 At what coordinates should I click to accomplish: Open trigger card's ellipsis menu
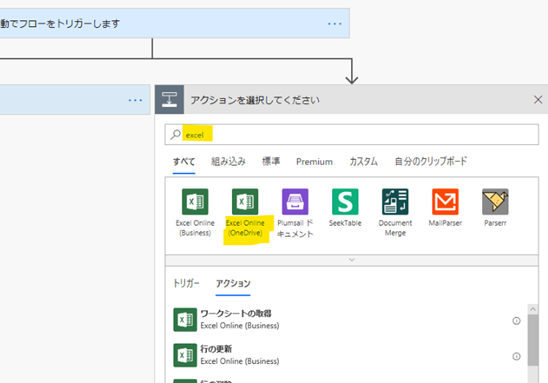(x=334, y=24)
